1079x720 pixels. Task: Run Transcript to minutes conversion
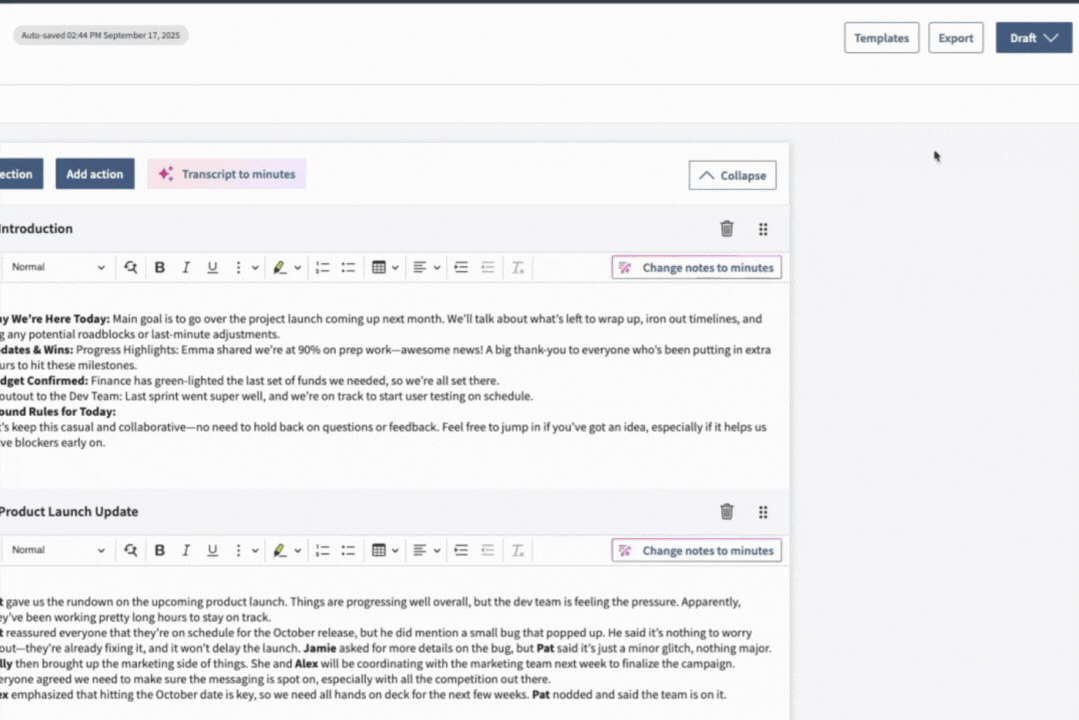[226, 173]
